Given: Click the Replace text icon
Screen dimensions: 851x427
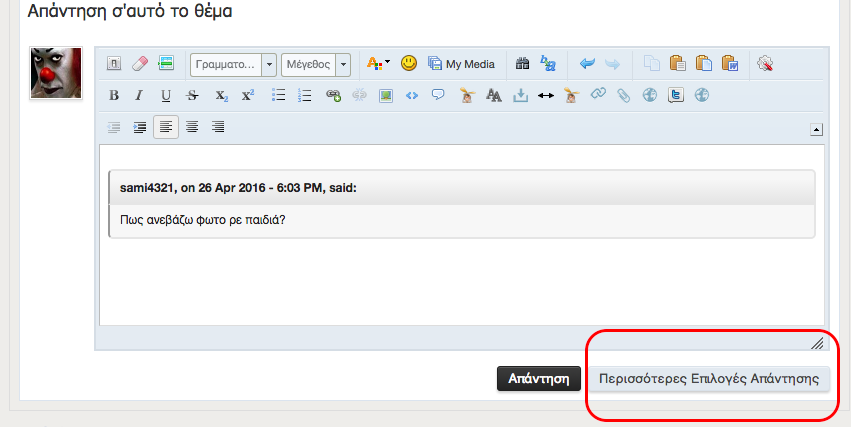Looking at the screenshot, I should pos(548,64).
